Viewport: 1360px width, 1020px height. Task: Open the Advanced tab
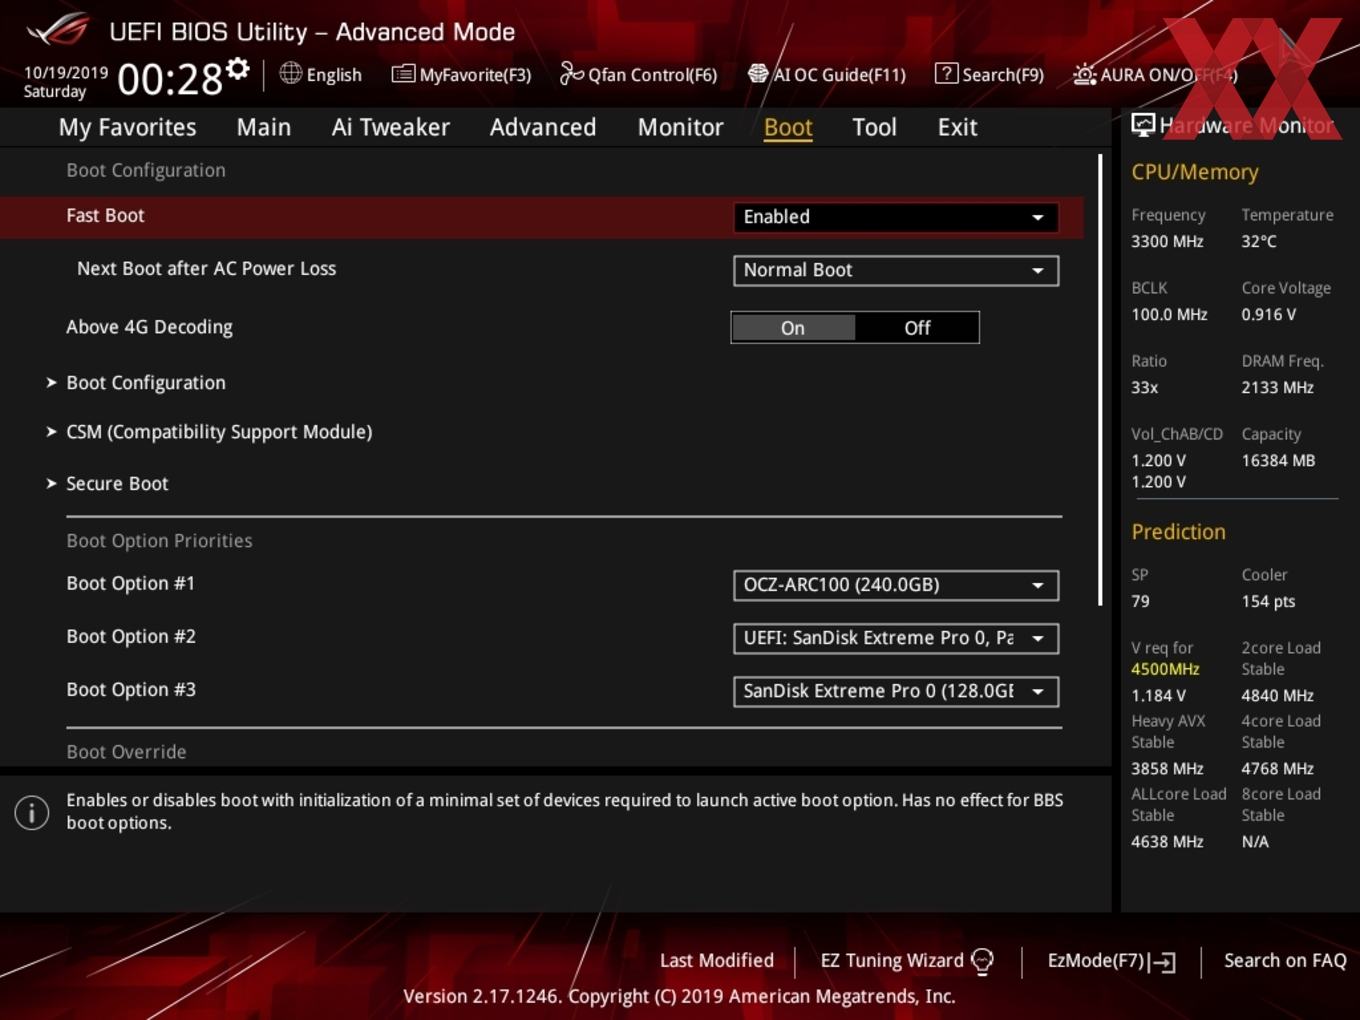click(x=543, y=127)
